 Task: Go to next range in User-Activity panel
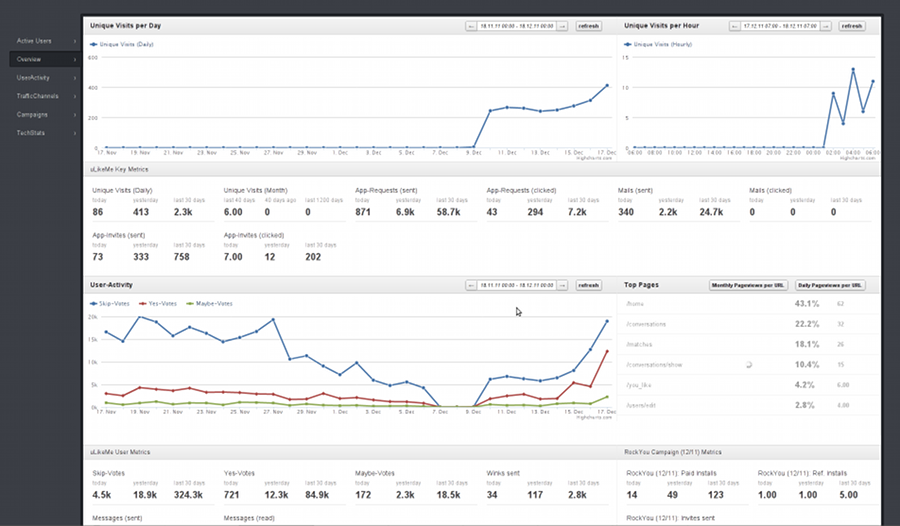(562, 285)
